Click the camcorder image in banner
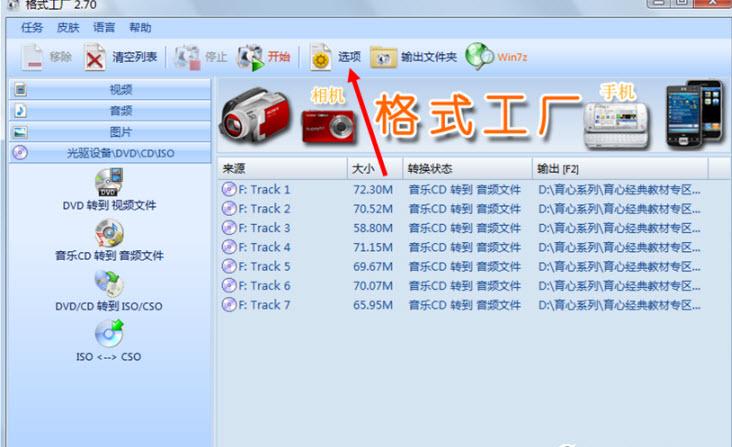Viewport: 732px width, 447px height. tap(255, 115)
